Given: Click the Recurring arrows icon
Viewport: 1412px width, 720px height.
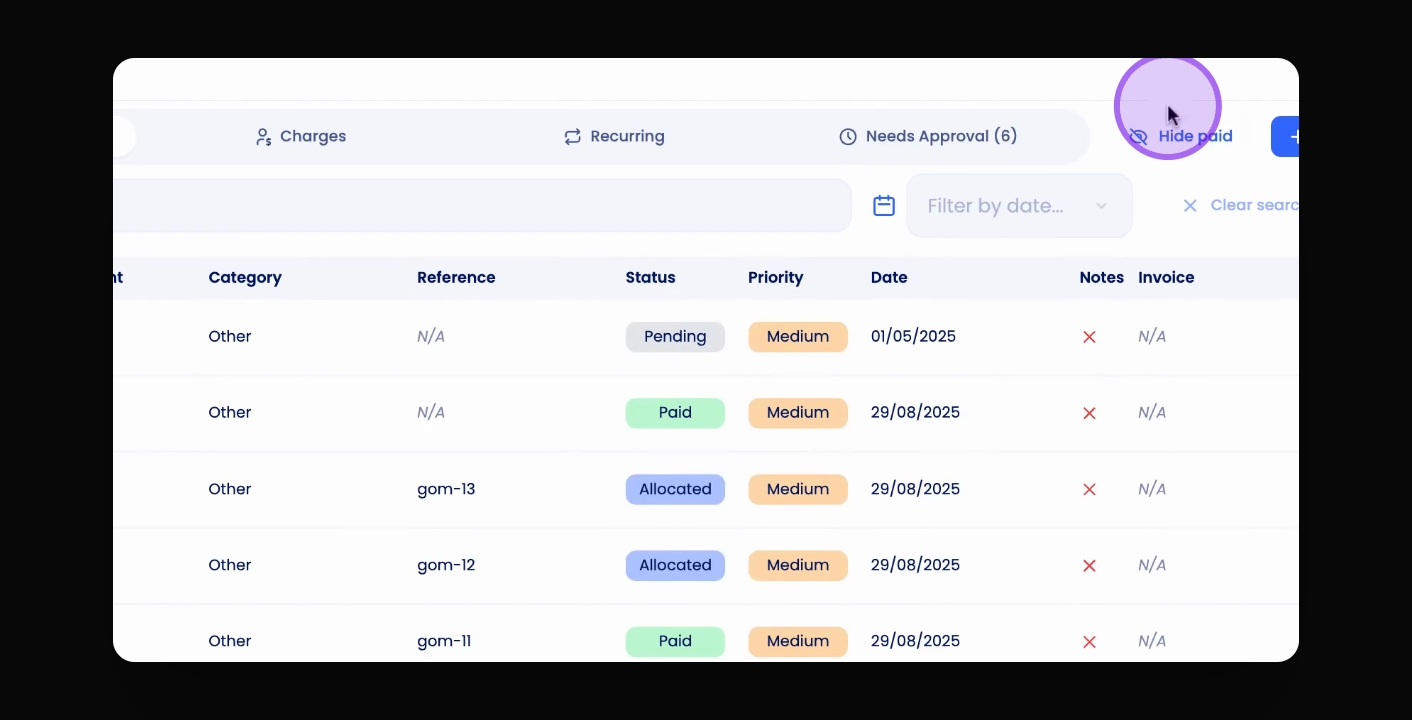Looking at the screenshot, I should click(572, 137).
